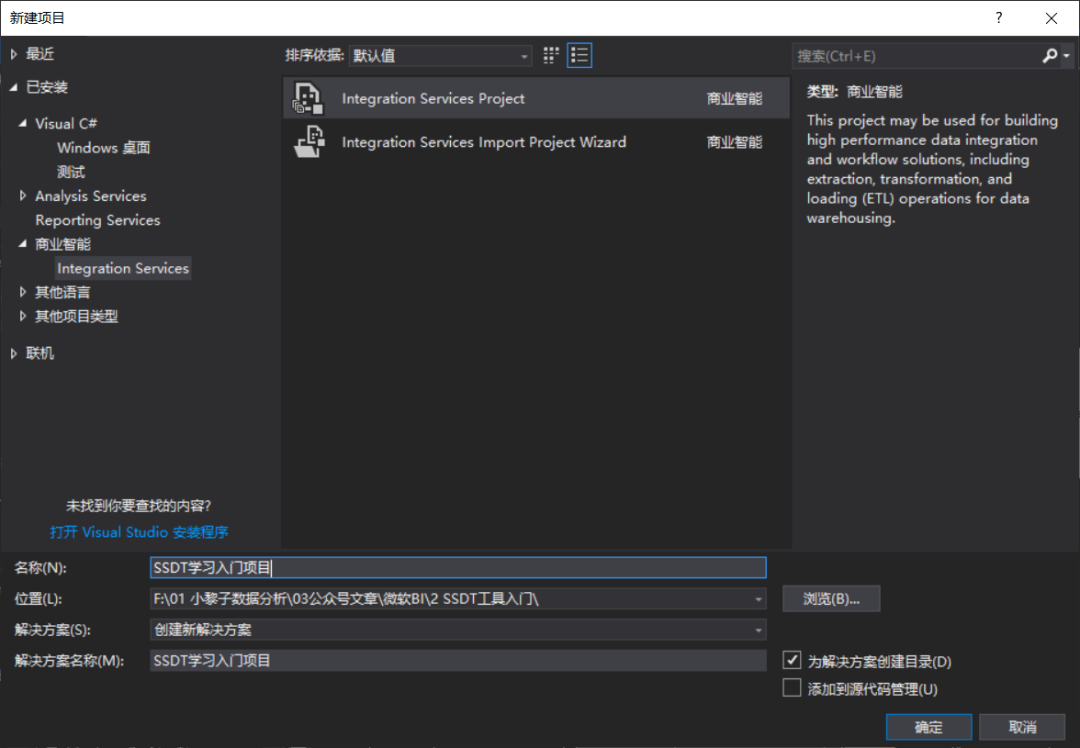The height and width of the screenshot is (748, 1080).
Task: Click the 解决方案名称 input field
Action: tap(458, 661)
